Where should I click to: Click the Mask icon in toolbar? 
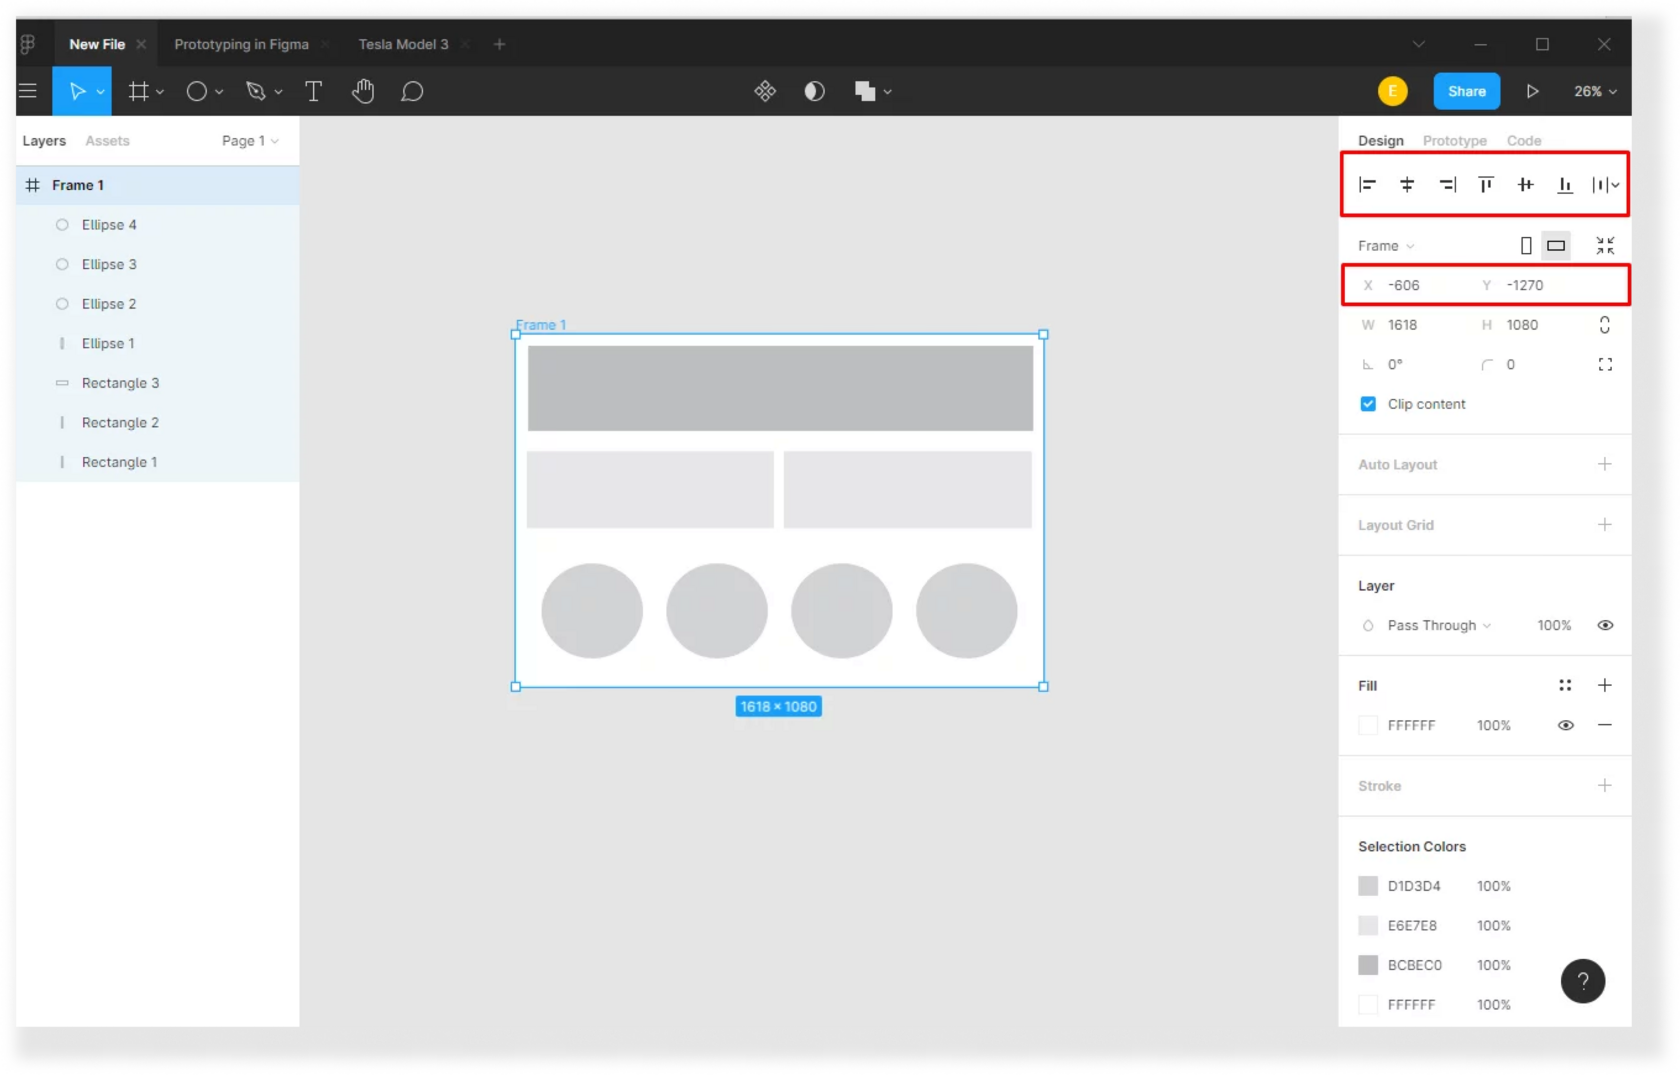(x=815, y=91)
